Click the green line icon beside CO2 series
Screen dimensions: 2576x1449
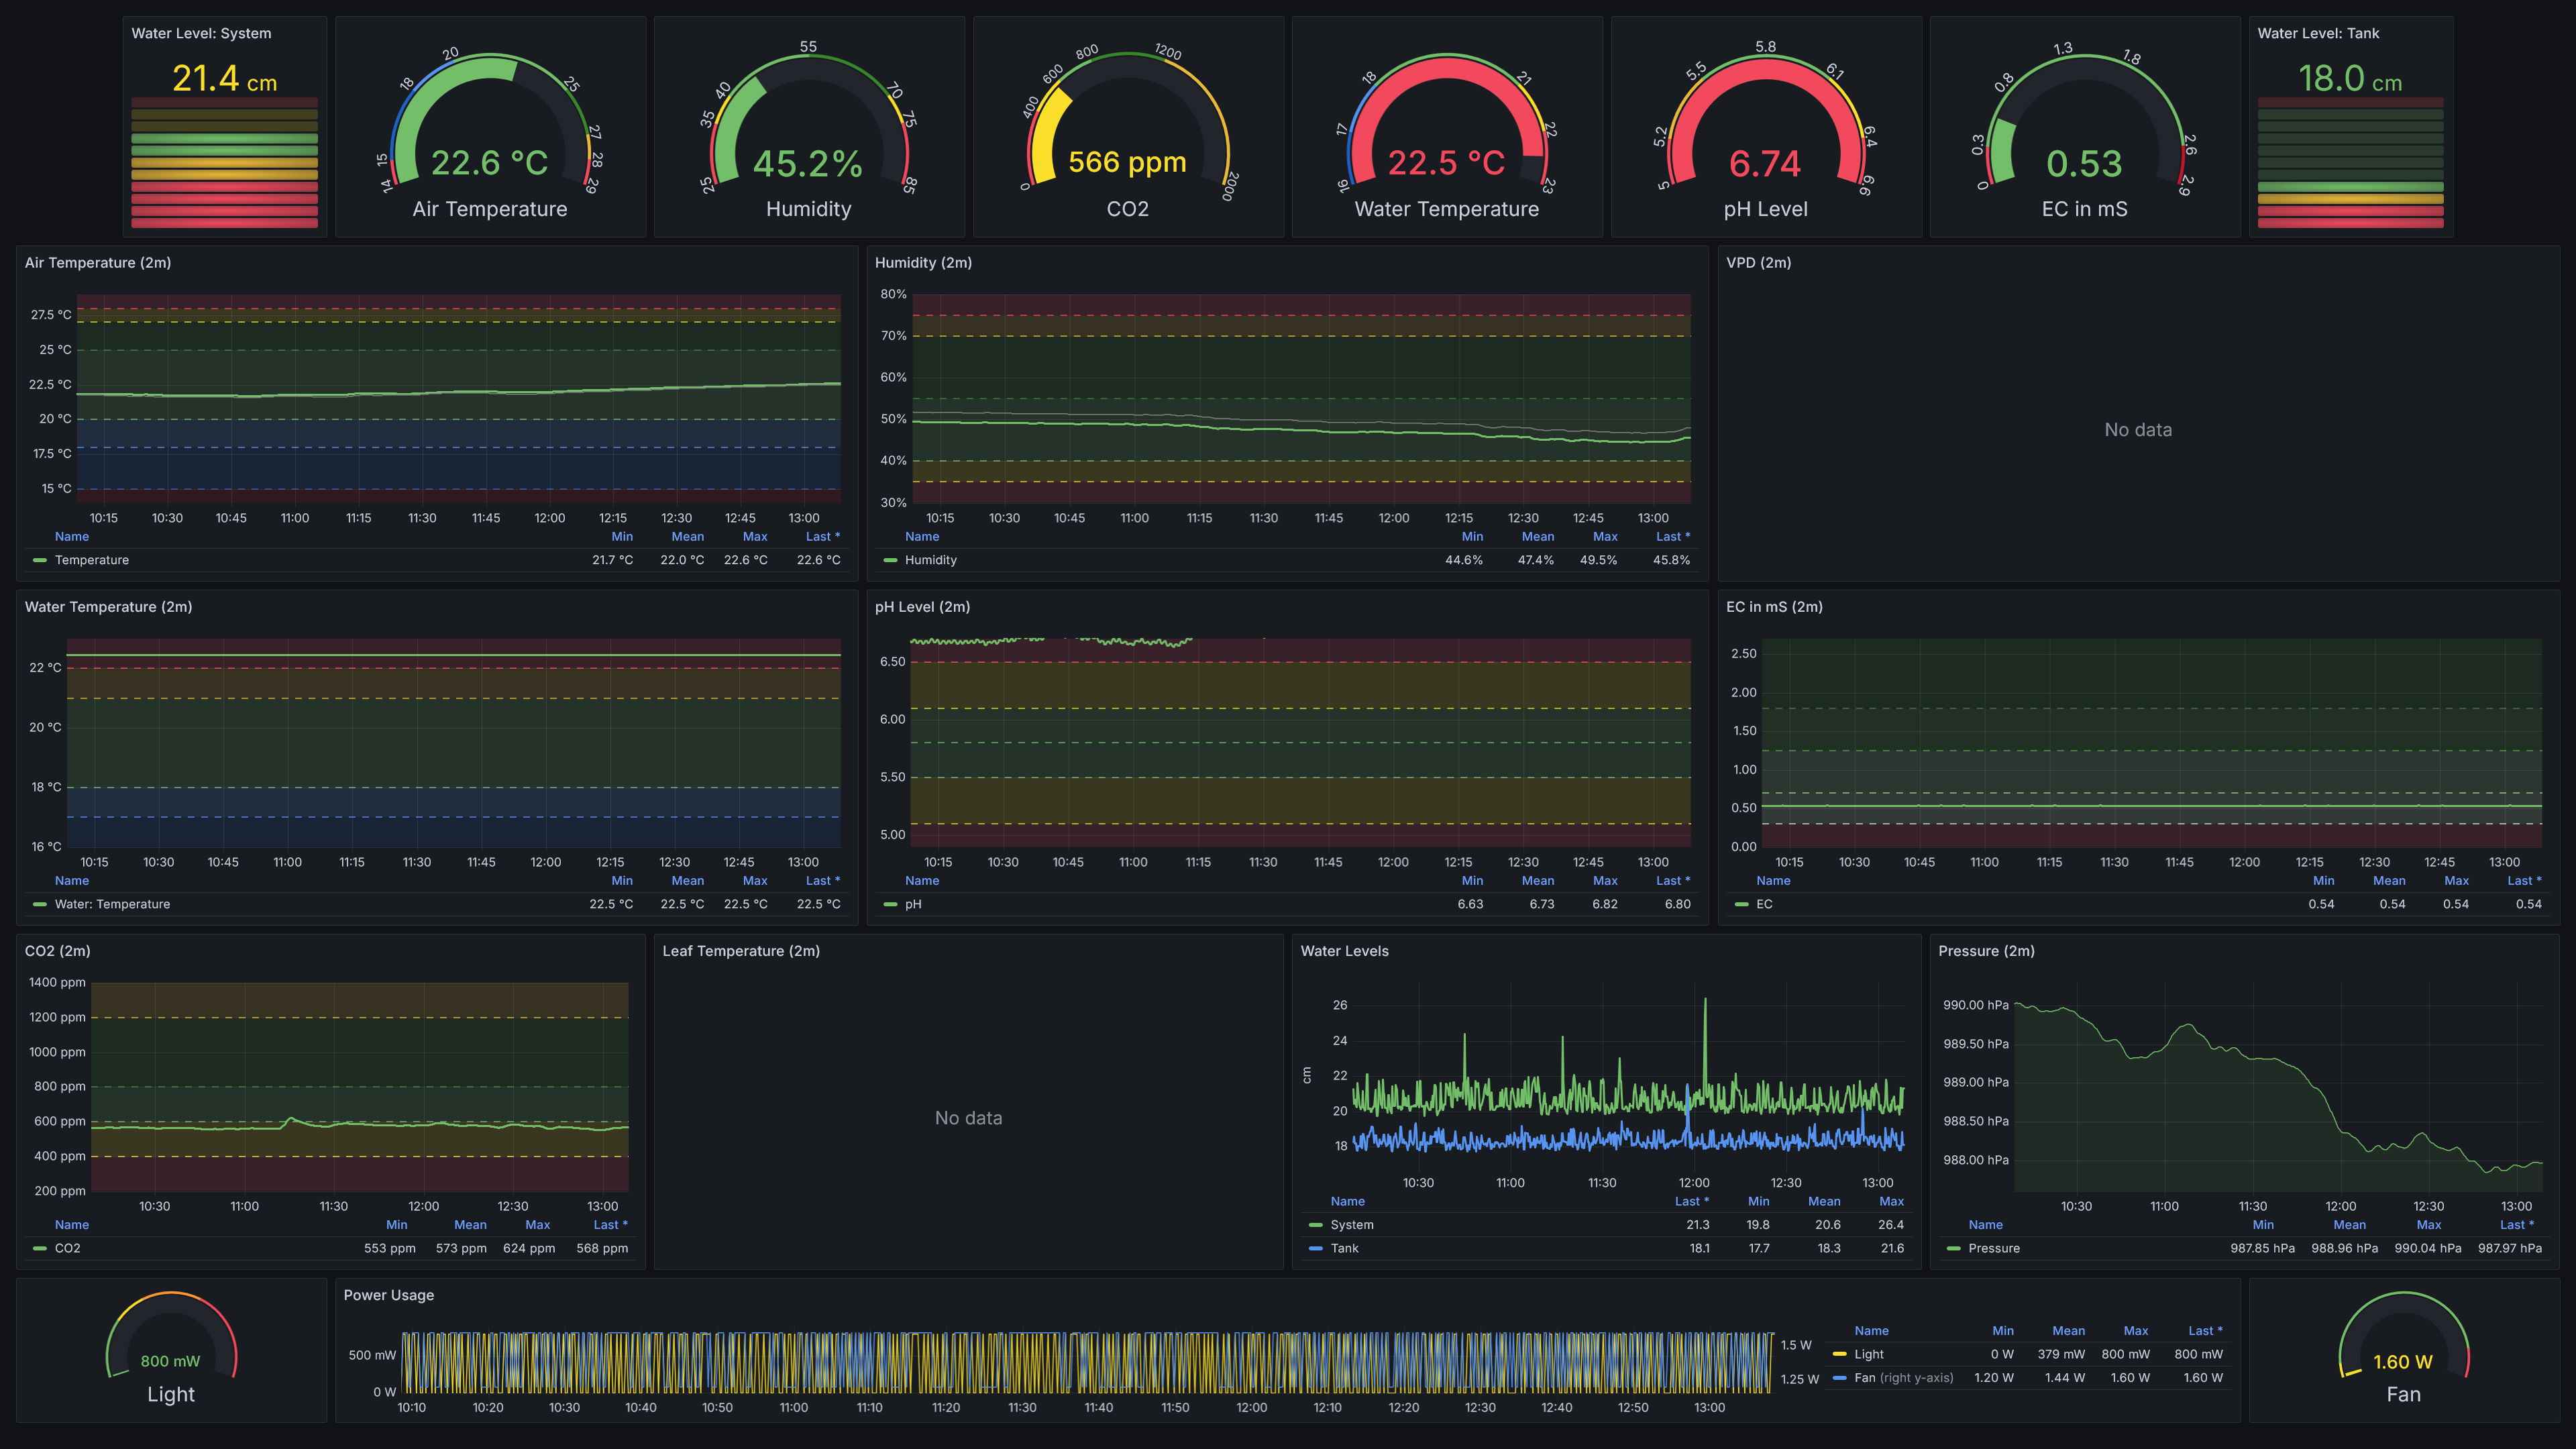[x=39, y=1247]
